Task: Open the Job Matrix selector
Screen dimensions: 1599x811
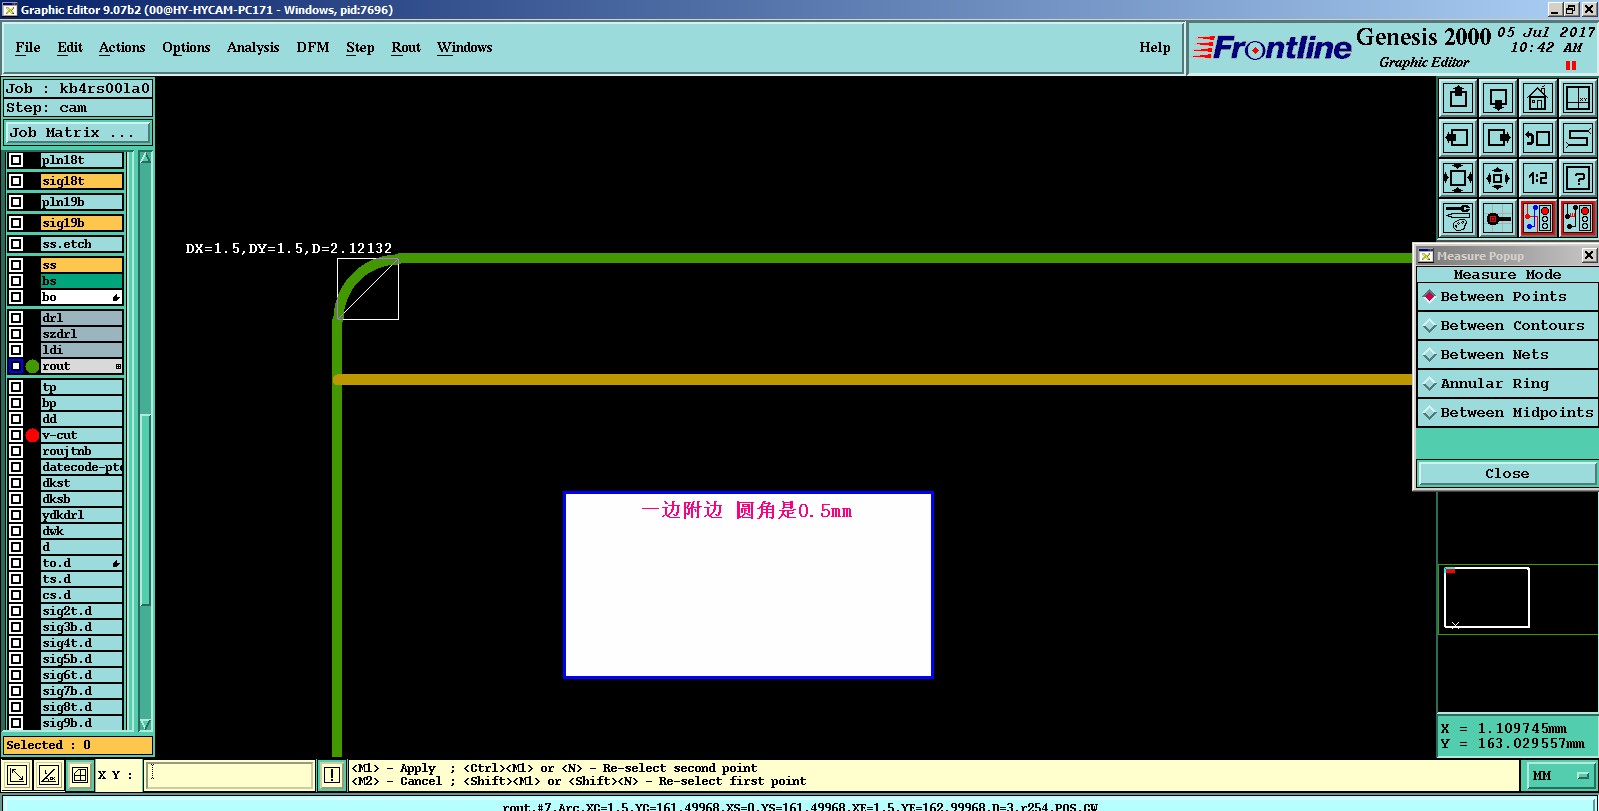Action: pyautogui.click(x=78, y=132)
